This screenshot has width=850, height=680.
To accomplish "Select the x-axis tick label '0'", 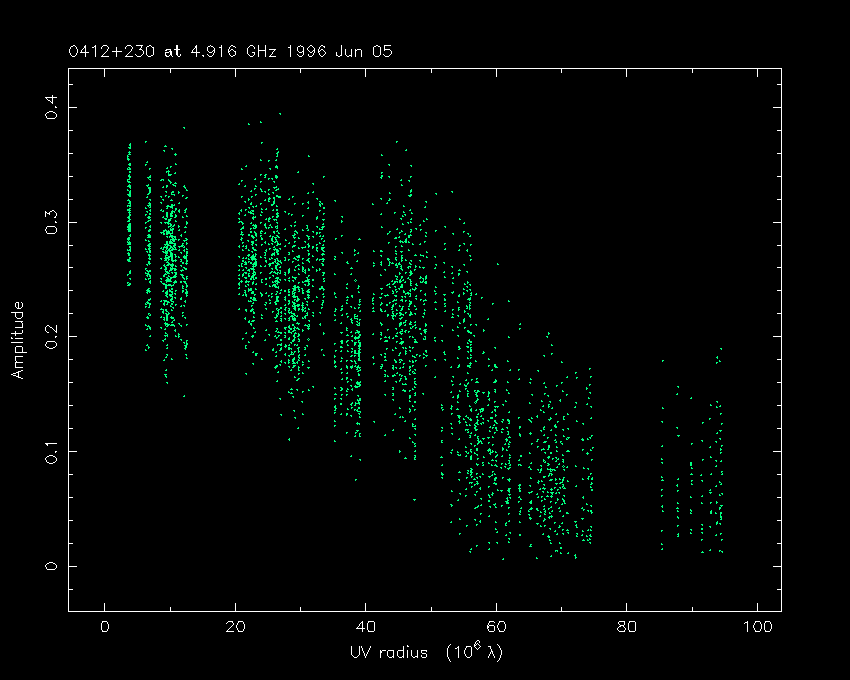I will pyautogui.click(x=105, y=627).
